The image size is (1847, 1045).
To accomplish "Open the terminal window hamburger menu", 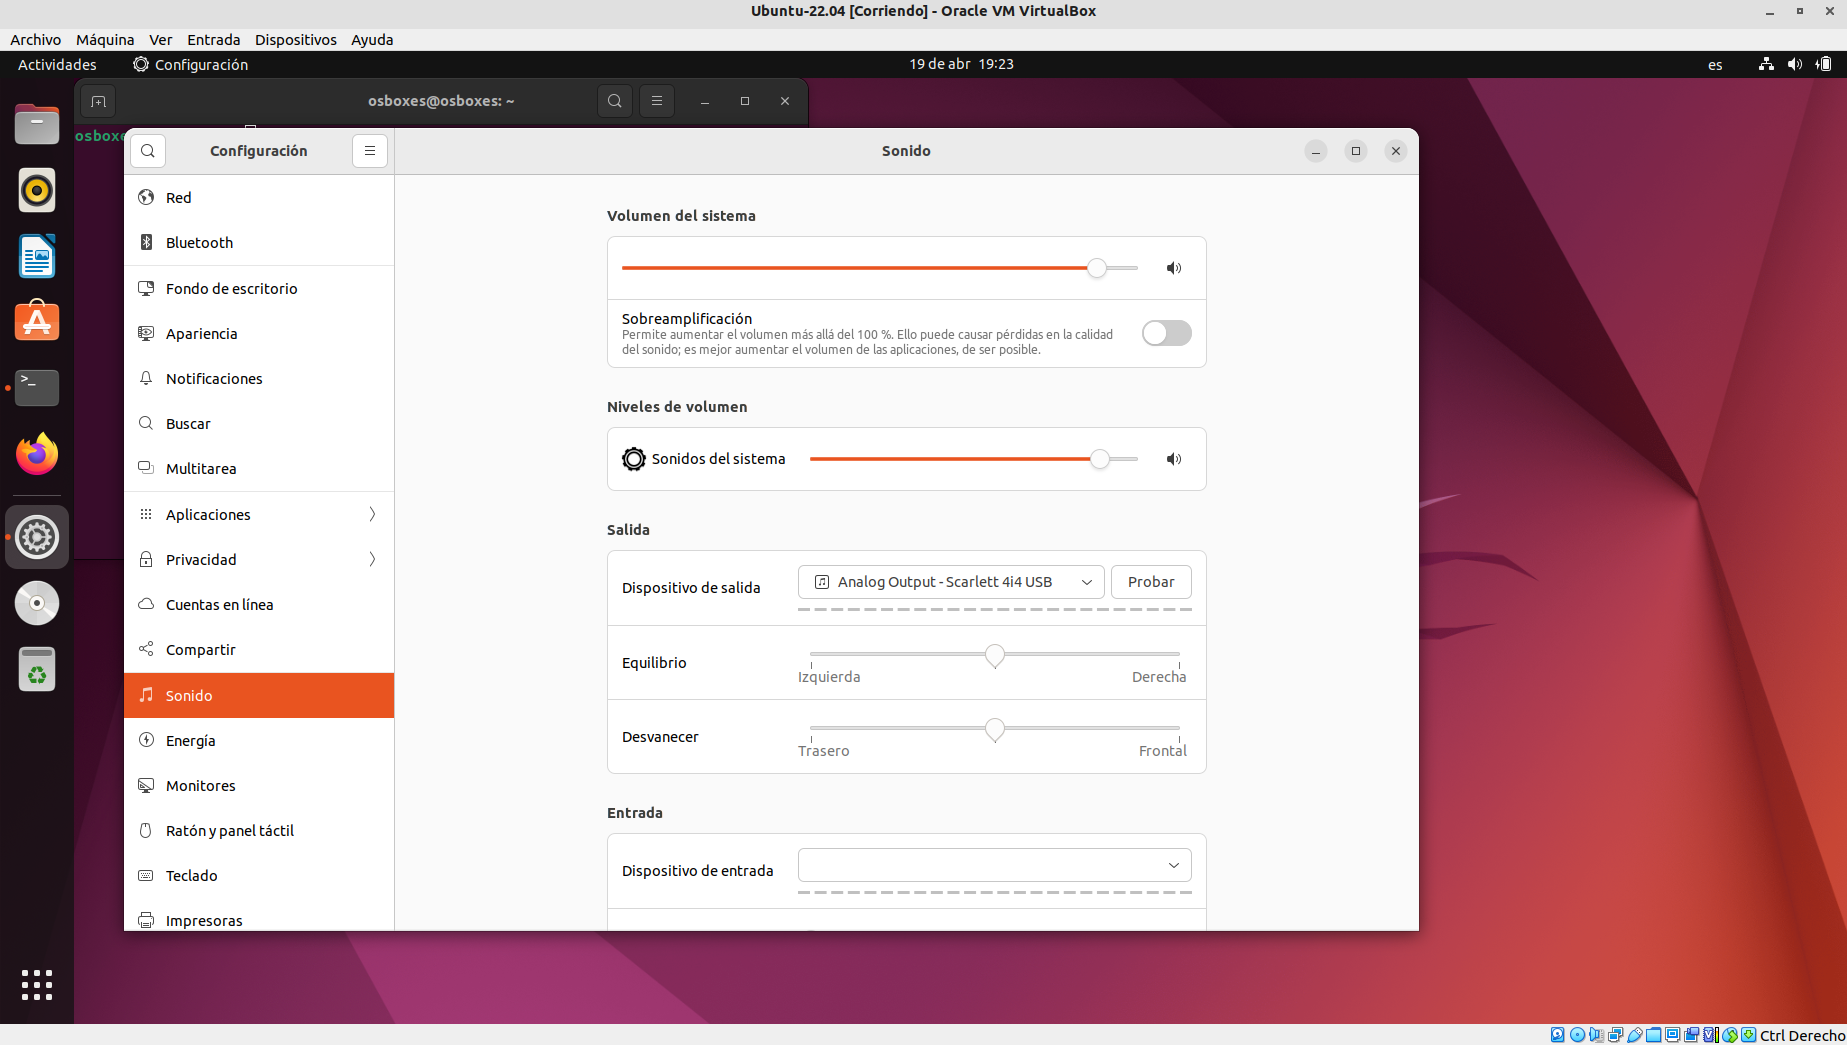I will 657,101.
